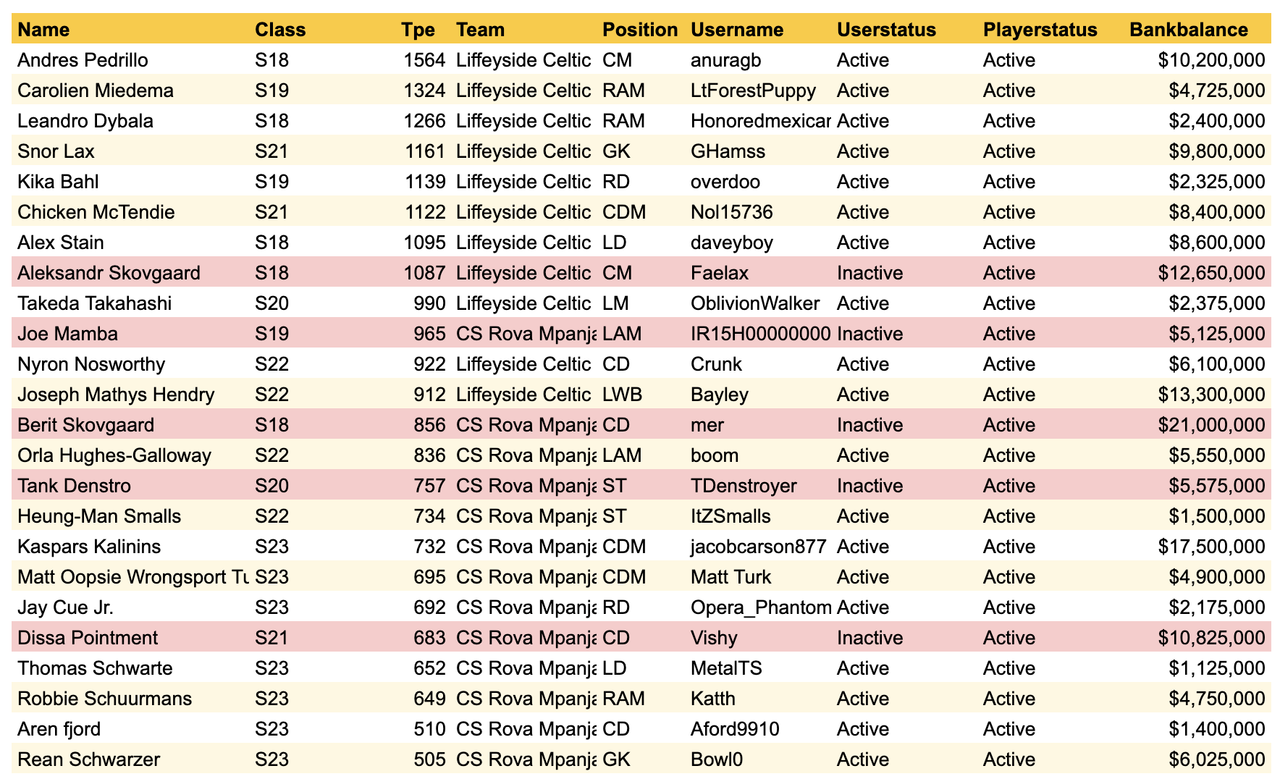Click Tpe value 505
1280x779 pixels.
pos(429,759)
